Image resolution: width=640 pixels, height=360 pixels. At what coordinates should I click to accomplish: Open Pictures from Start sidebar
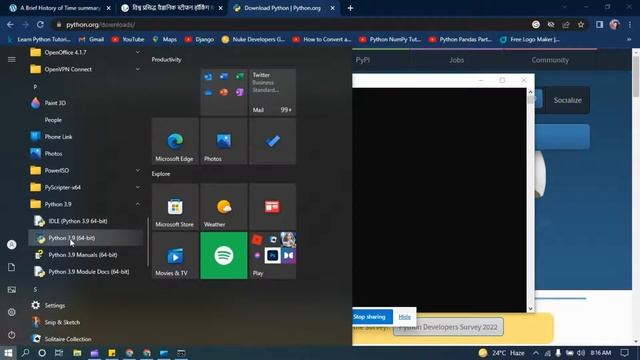coord(12,289)
